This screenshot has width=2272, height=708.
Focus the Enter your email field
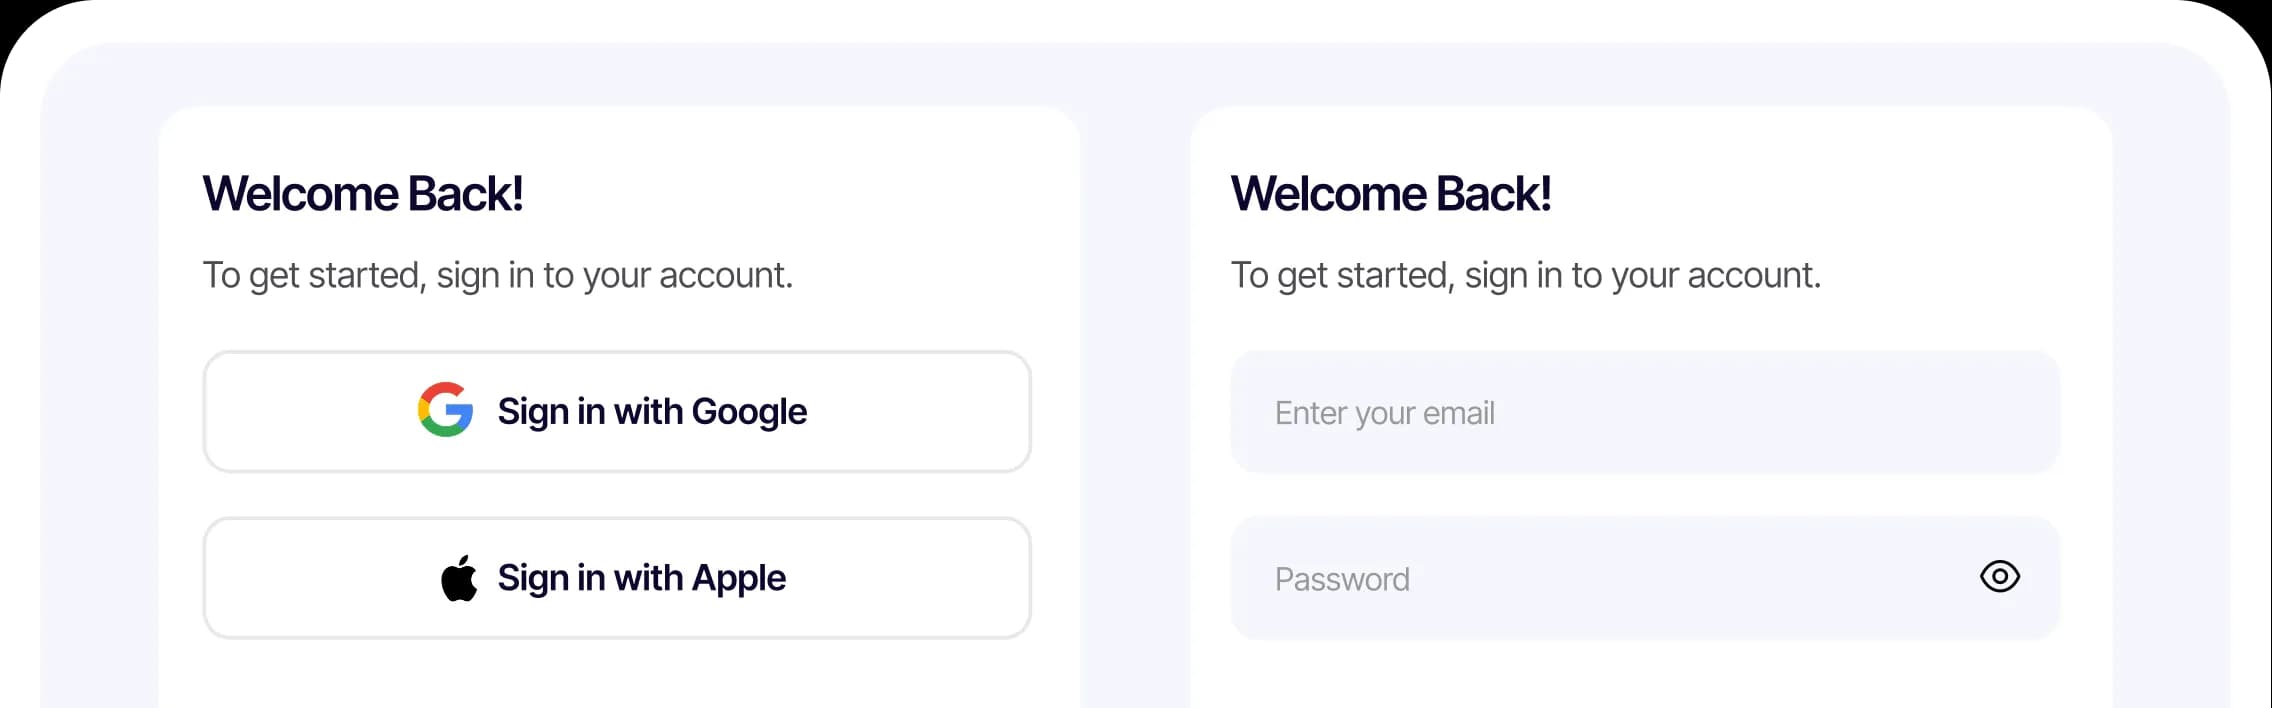[x=1644, y=412]
